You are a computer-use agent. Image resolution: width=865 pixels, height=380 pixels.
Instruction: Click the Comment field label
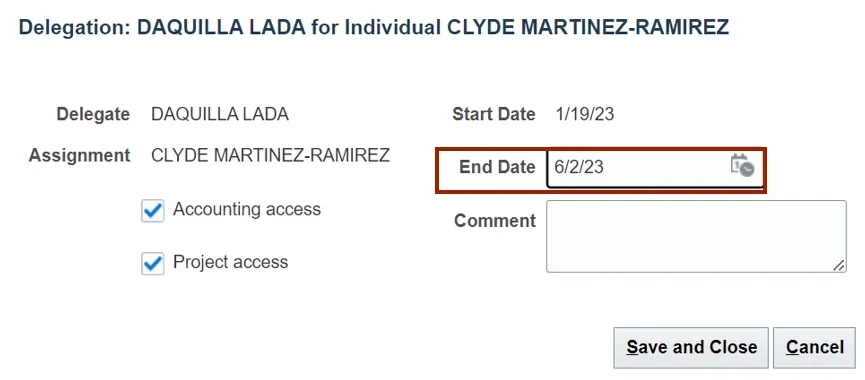click(495, 221)
